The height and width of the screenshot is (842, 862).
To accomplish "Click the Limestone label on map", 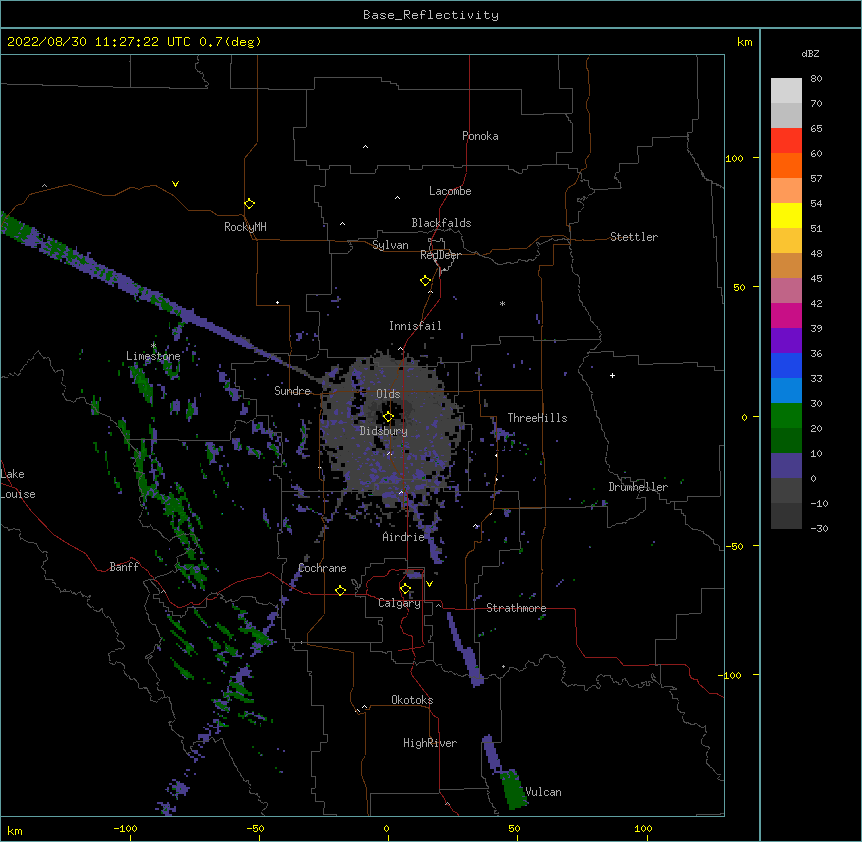I will tap(153, 356).
